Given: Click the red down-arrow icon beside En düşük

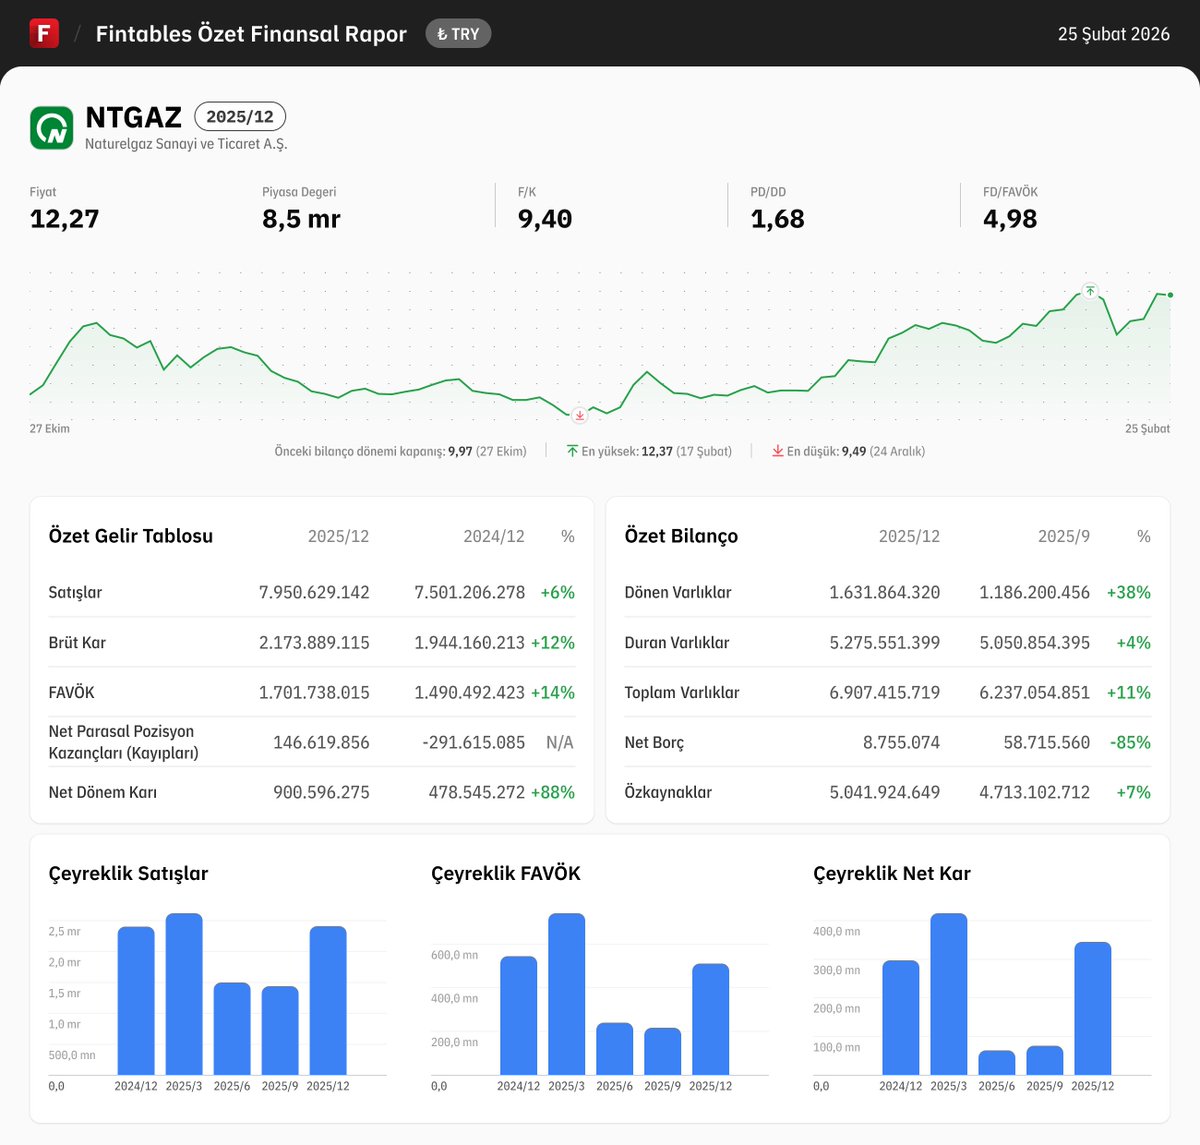Looking at the screenshot, I should (777, 451).
